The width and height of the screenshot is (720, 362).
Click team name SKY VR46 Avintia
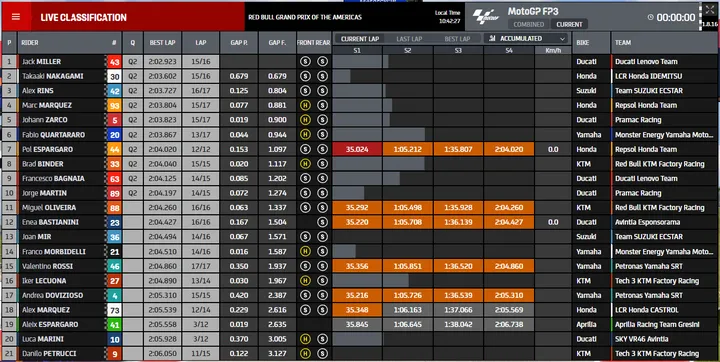pyautogui.click(x=641, y=339)
